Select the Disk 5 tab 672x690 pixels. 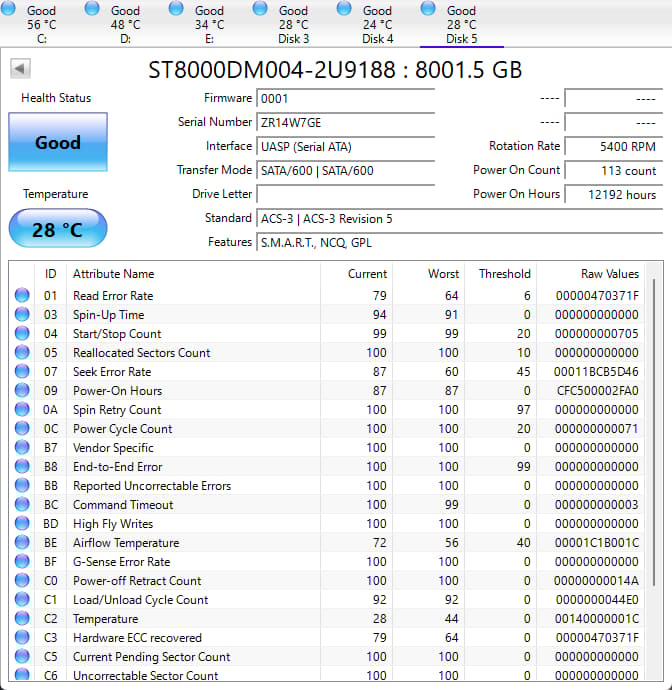coord(462,24)
